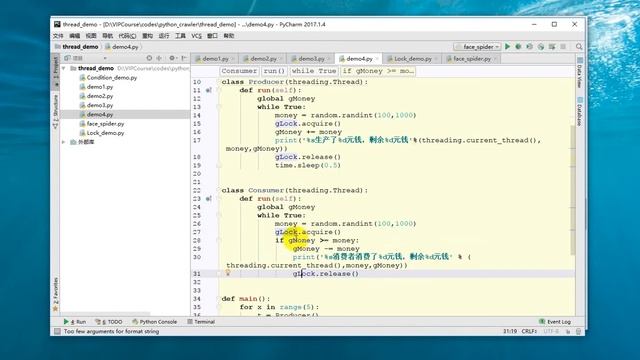Viewport: 640px width, 360px height.
Task: Open the 编辑 (Edit) menu
Action: tap(75, 36)
